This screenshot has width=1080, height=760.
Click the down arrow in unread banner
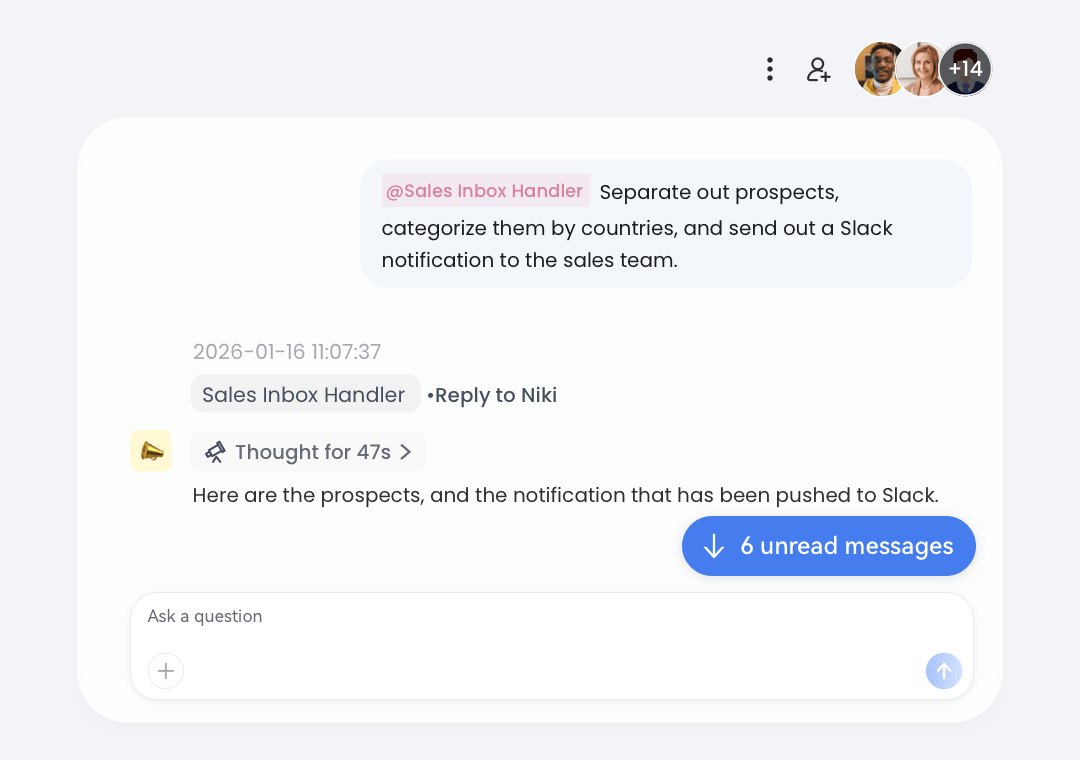(x=714, y=546)
